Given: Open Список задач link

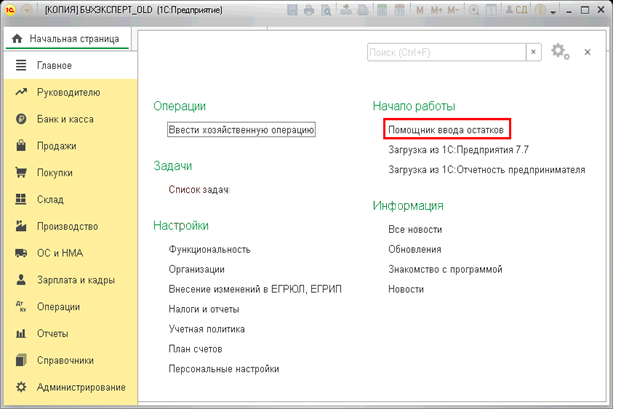Looking at the screenshot, I should click(x=199, y=190).
